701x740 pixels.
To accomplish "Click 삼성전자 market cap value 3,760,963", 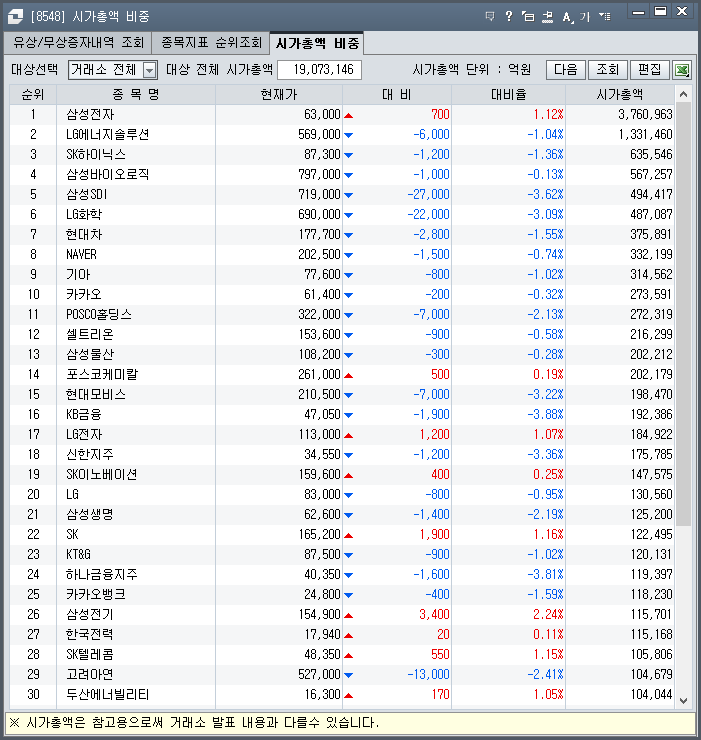I will (645, 115).
